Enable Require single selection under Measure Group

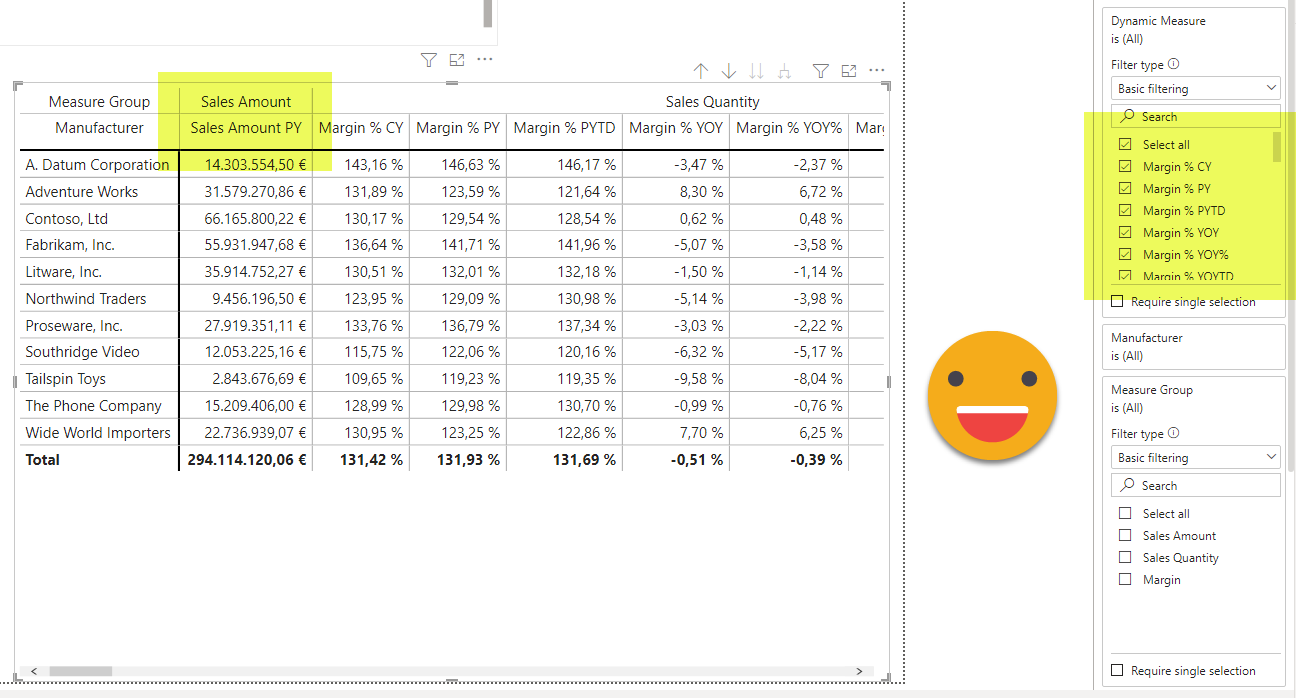1118,670
